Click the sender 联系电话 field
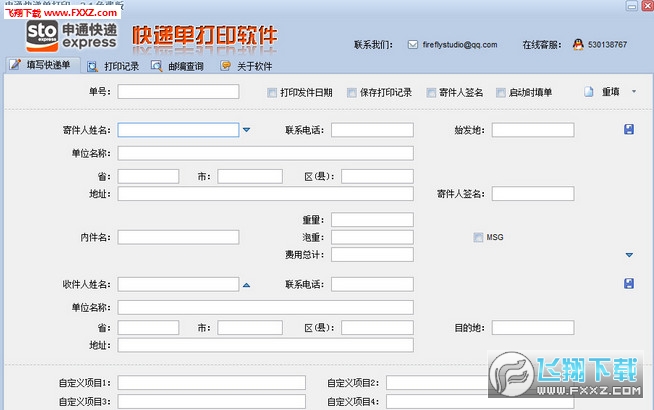The width and height of the screenshot is (654, 410). click(372, 130)
